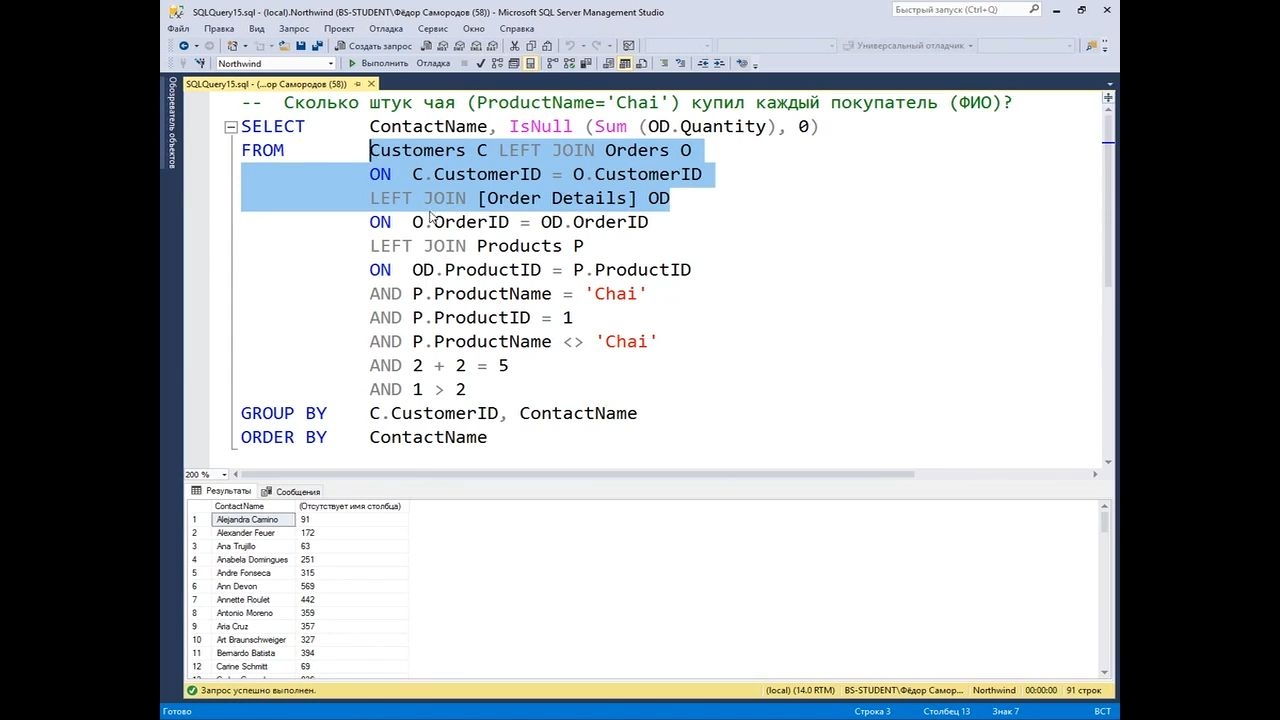The height and width of the screenshot is (720, 1280).
Task: Click the New Project toolbar icon
Action: [x=232, y=46]
